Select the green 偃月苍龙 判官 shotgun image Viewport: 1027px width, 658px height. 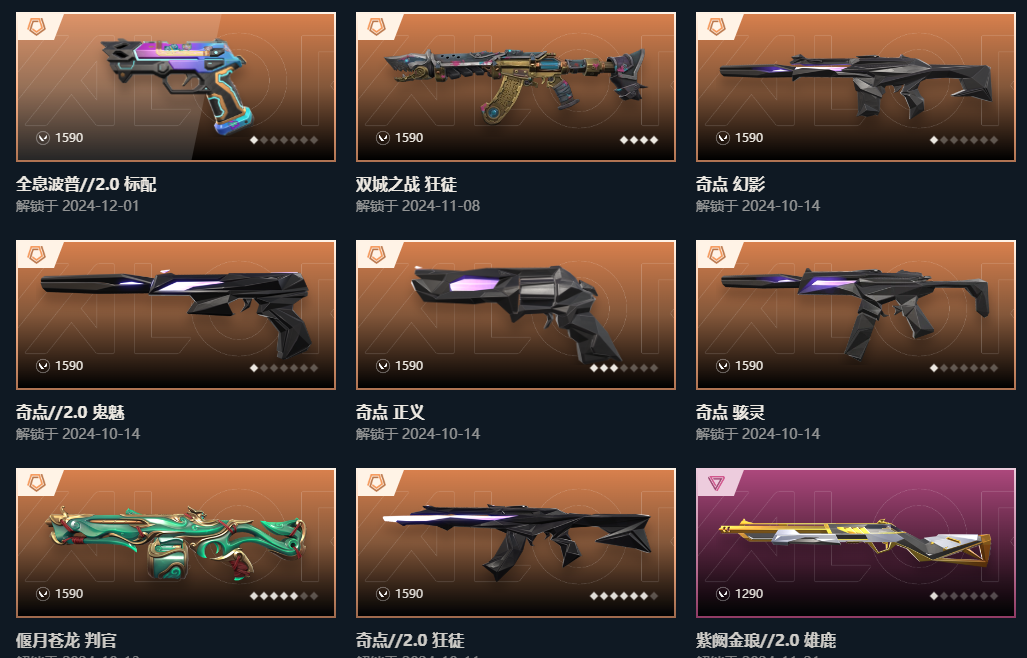(x=177, y=542)
